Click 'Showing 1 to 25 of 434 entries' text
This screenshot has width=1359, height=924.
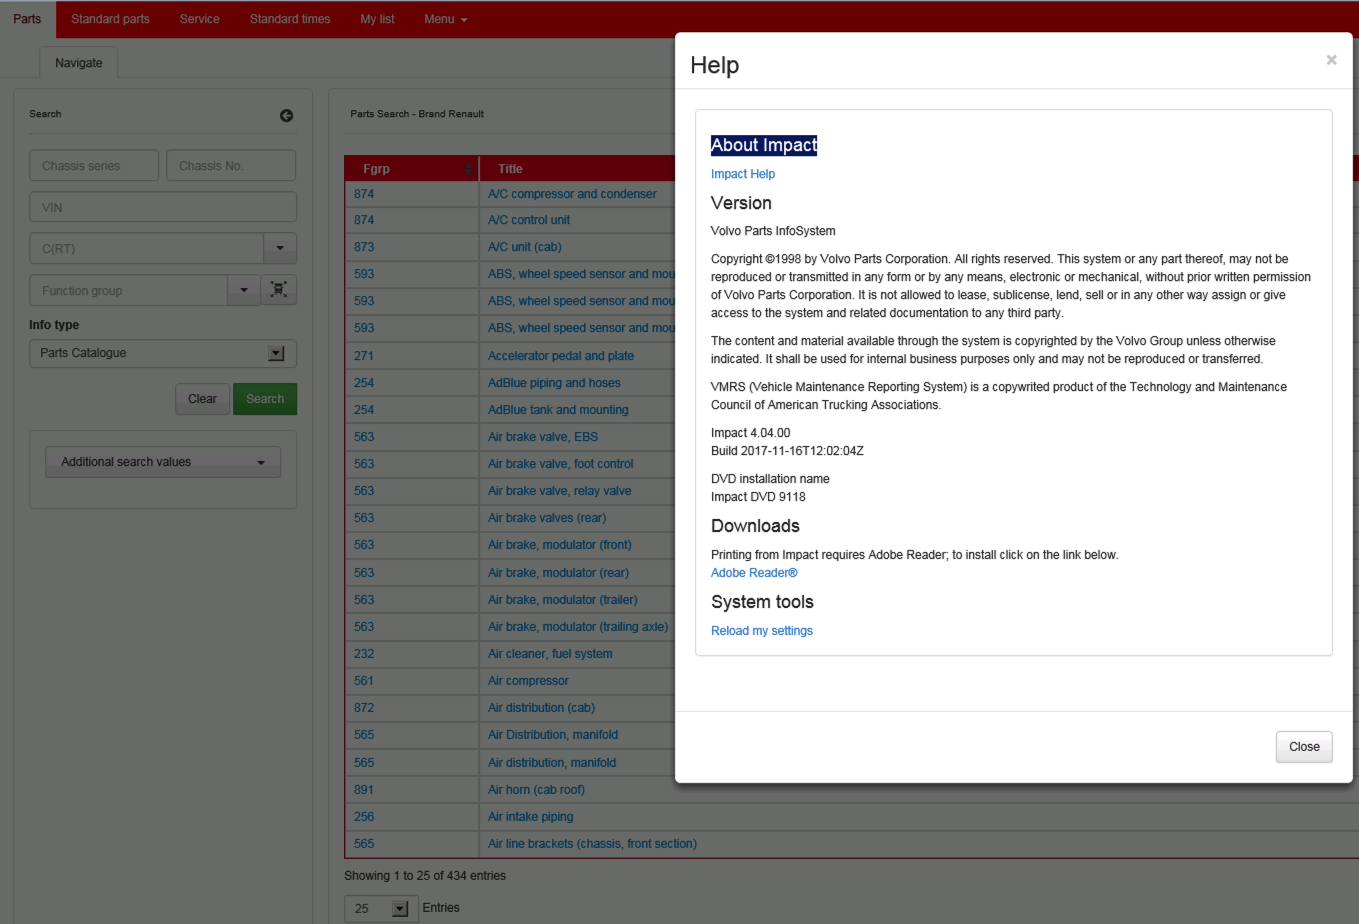[x=425, y=876]
